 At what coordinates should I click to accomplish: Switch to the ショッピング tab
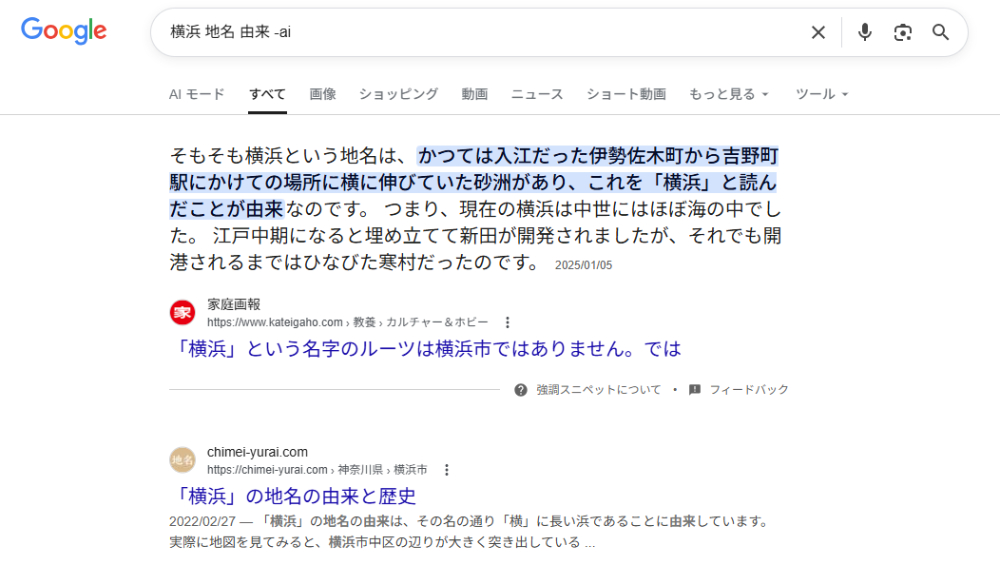399,94
